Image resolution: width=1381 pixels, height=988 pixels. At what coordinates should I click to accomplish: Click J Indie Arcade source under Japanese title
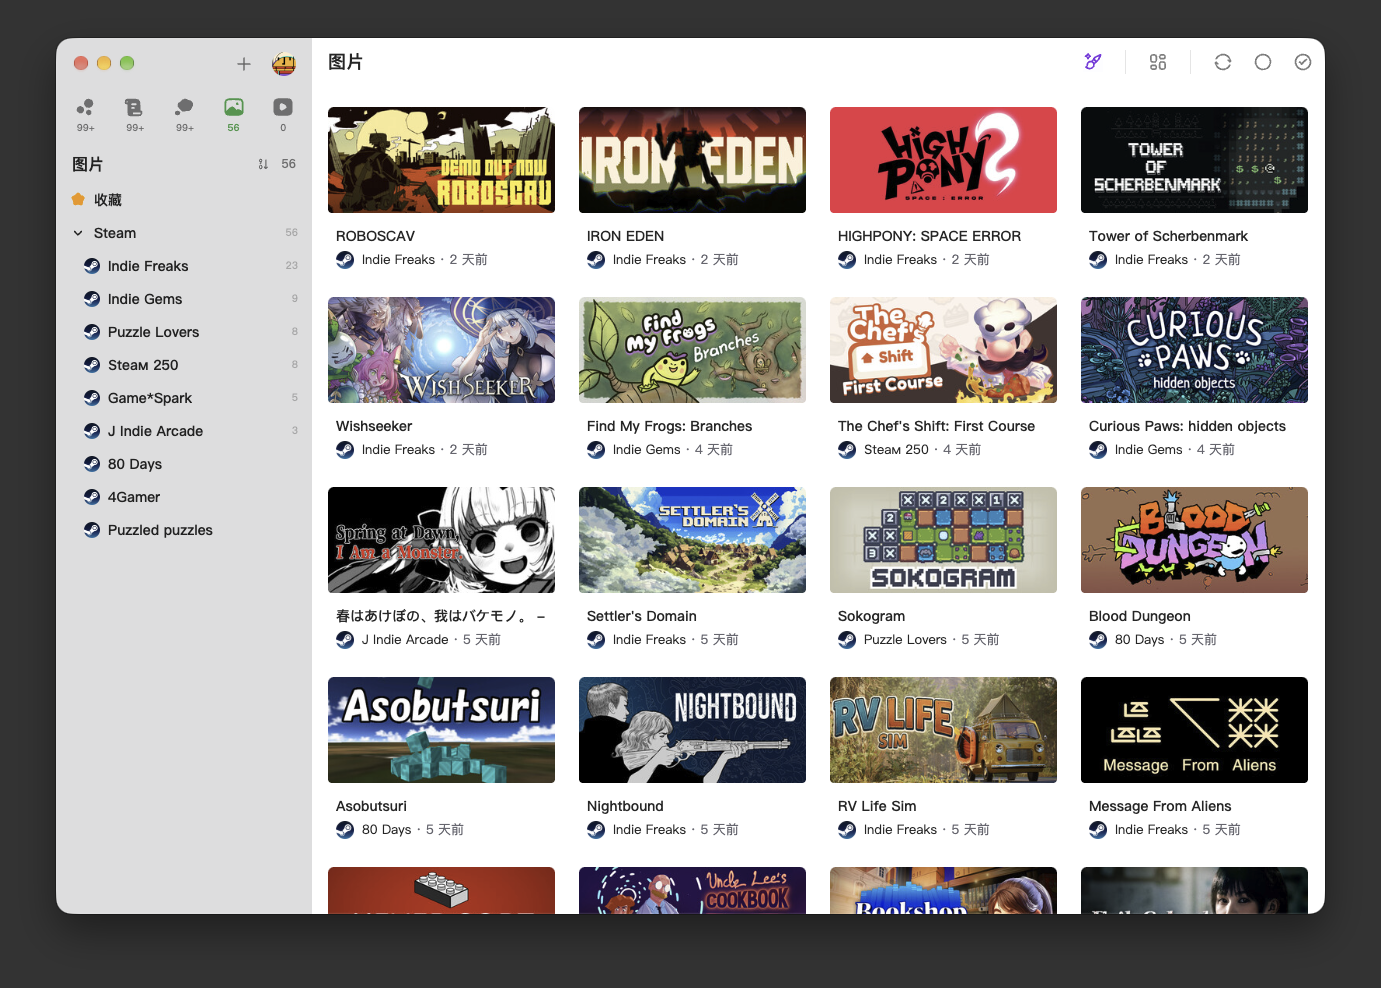(x=405, y=640)
